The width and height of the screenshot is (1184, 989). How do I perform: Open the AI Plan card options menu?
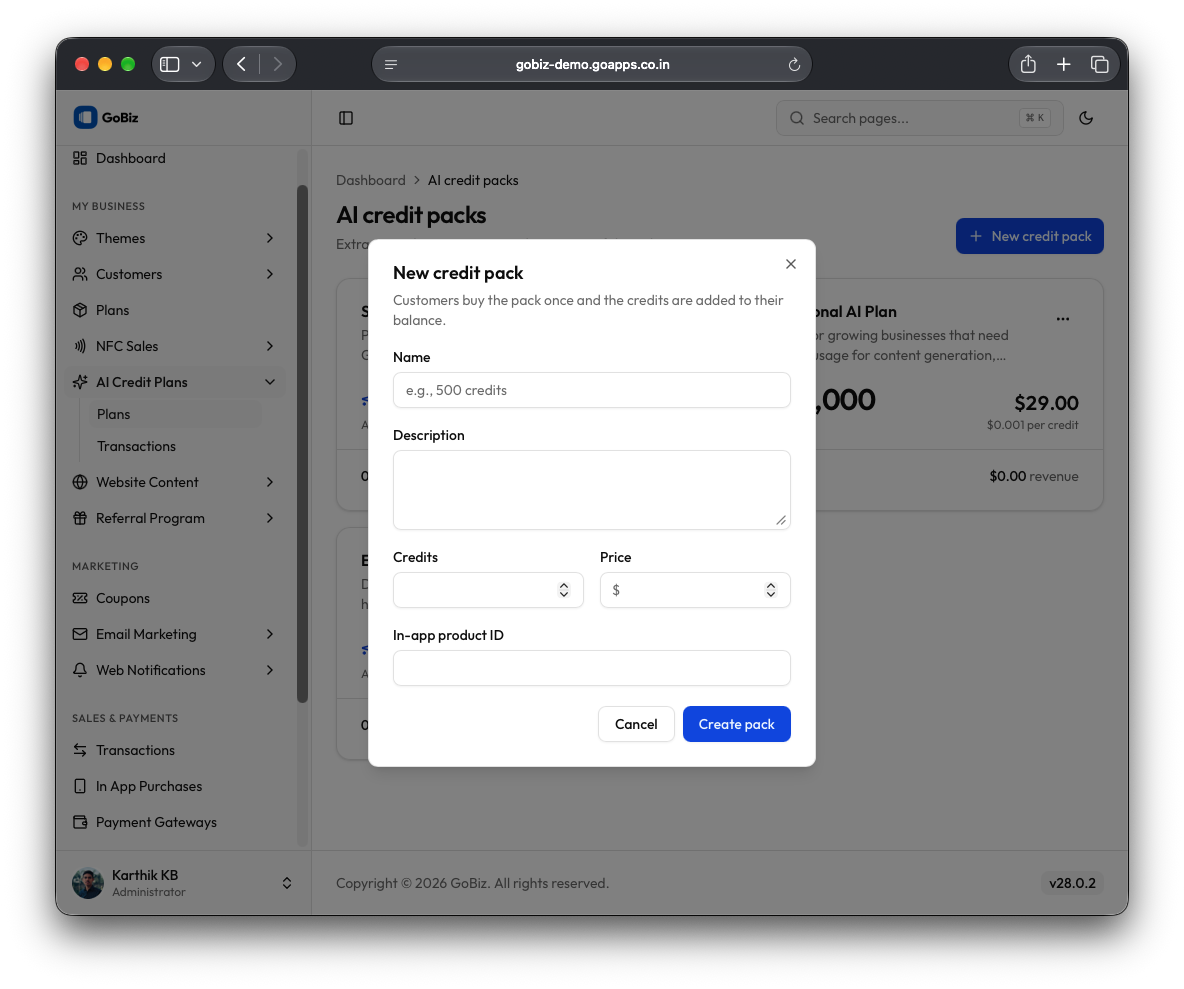(1062, 319)
